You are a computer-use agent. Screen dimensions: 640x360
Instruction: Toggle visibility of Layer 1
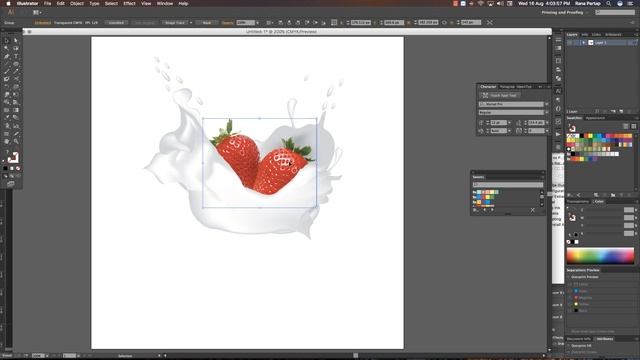click(x=570, y=42)
